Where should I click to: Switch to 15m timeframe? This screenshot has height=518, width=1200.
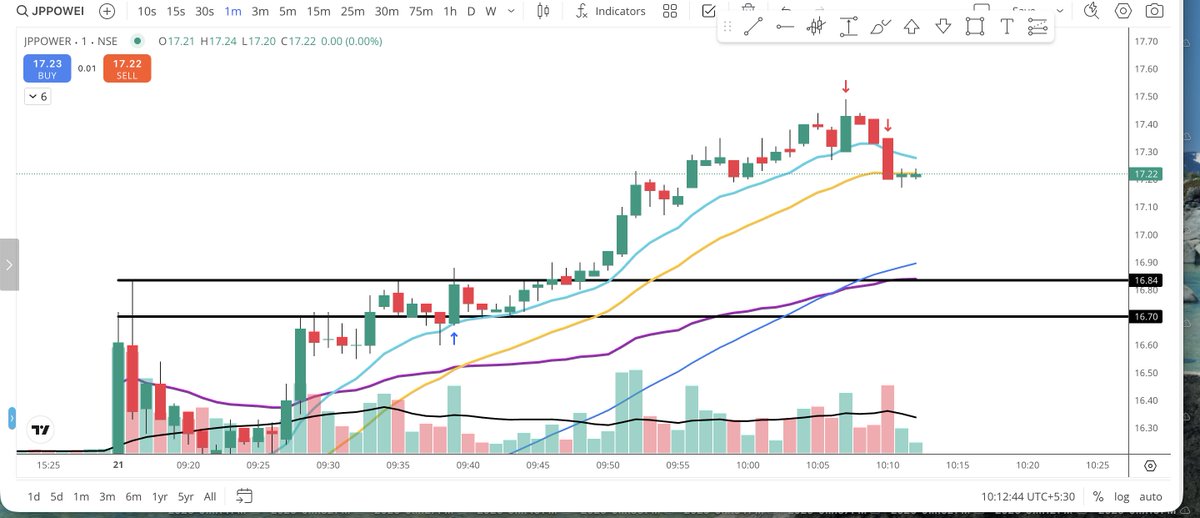click(x=318, y=11)
